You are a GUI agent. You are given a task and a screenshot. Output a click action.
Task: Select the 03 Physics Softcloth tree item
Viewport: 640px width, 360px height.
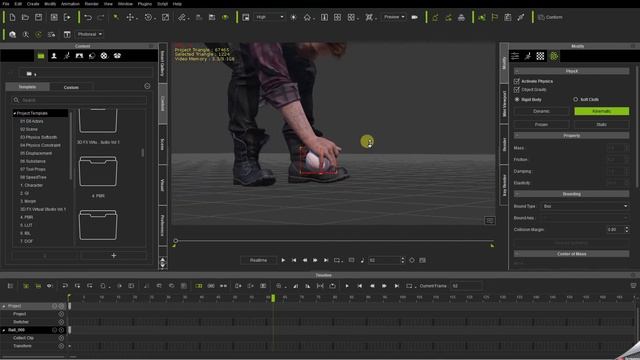point(38,137)
